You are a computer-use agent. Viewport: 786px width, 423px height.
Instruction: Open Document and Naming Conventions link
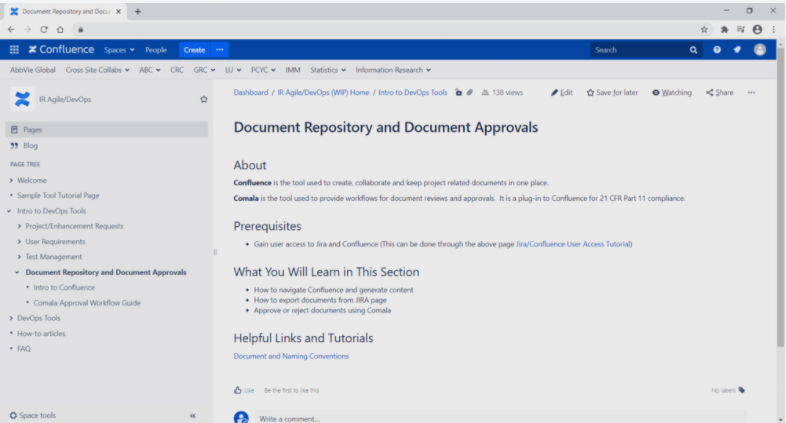click(291, 355)
